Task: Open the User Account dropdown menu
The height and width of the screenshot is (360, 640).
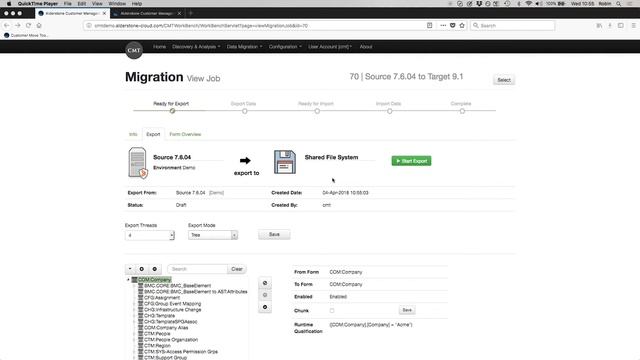Action: (x=330, y=47)
